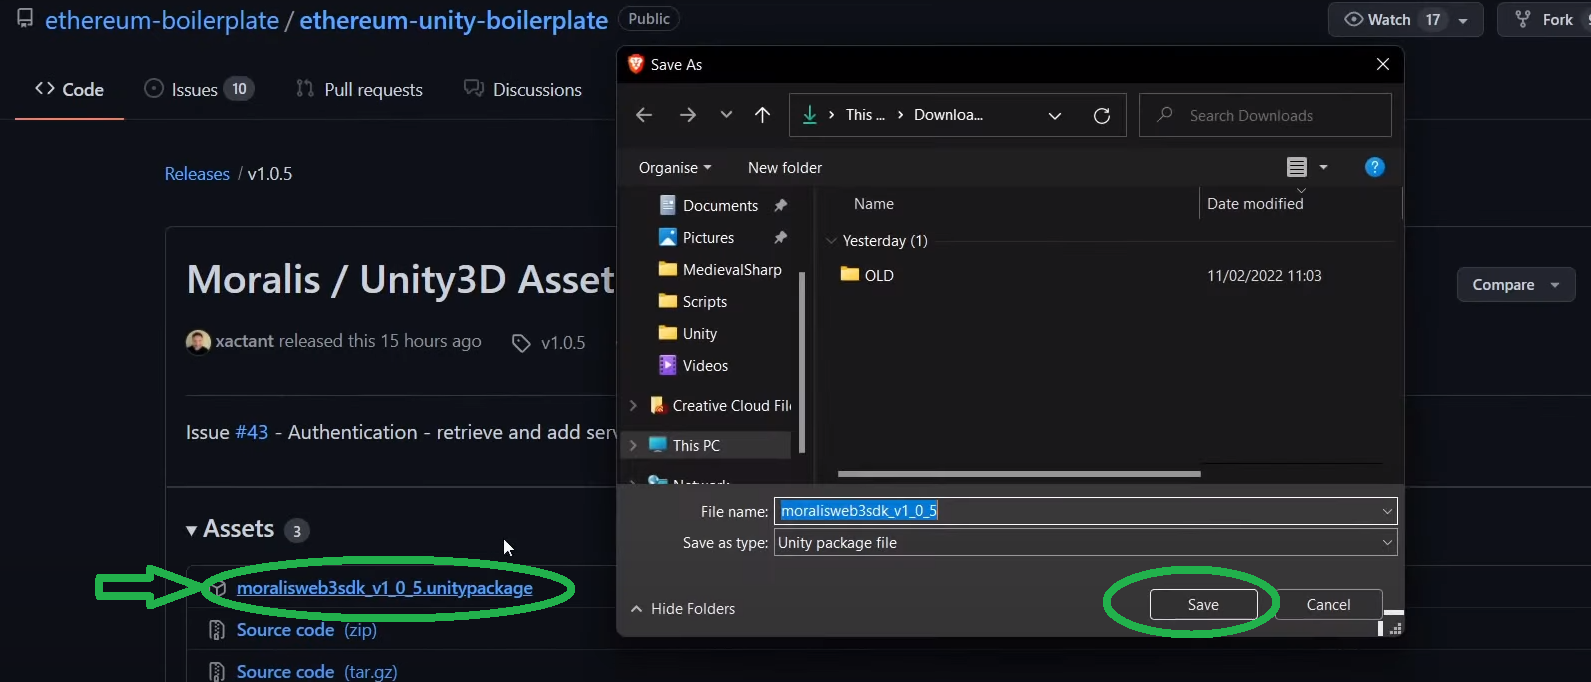Open the OLD folder

[x=868, y=275]
